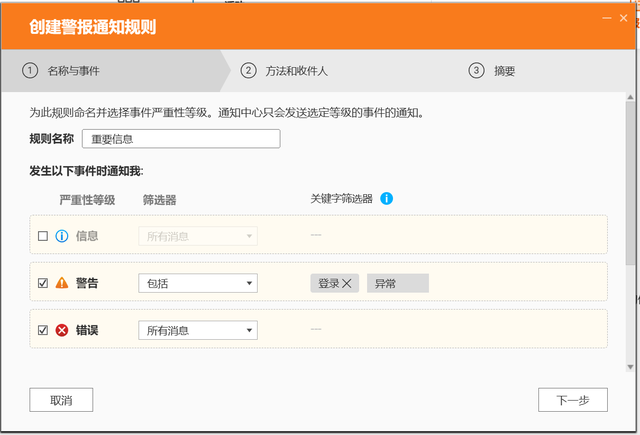Uncheck the 错误 severity checkbox

coord(43,330)
